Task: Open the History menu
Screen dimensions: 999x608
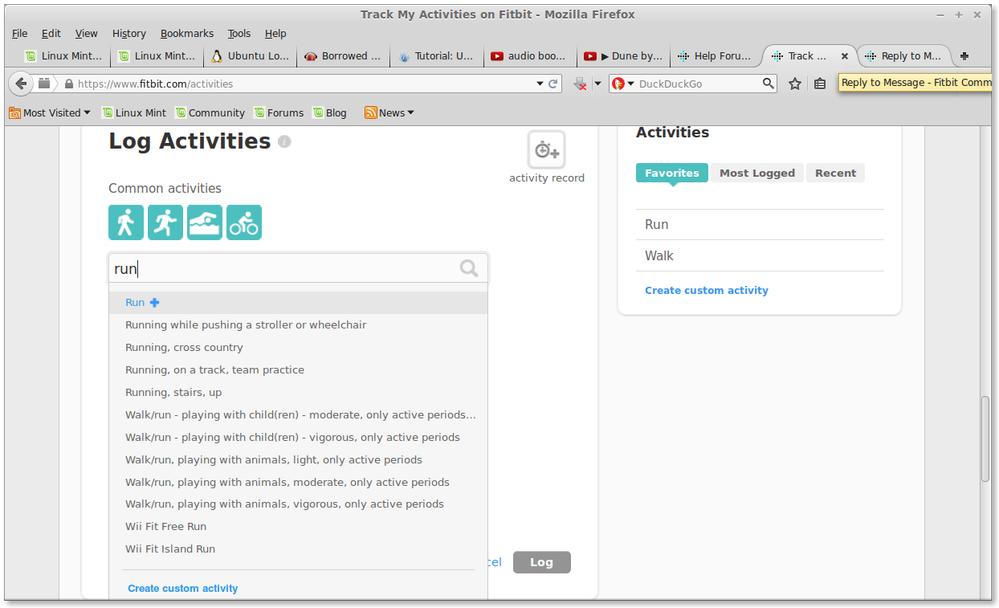Action: click(129, 33)
